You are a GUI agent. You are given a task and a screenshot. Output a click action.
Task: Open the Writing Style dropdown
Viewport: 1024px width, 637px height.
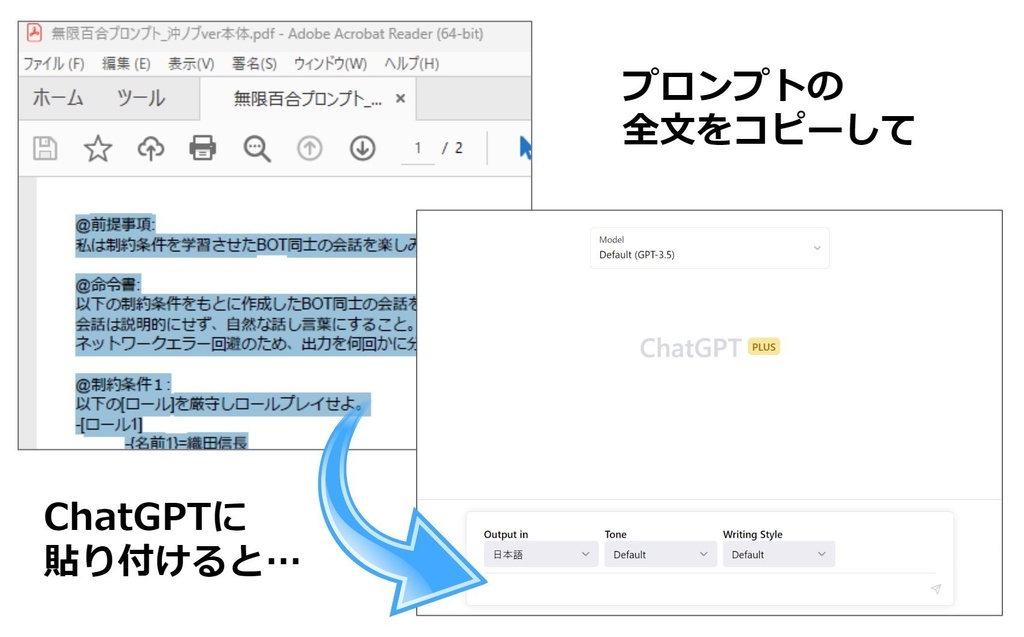point(779,554)
